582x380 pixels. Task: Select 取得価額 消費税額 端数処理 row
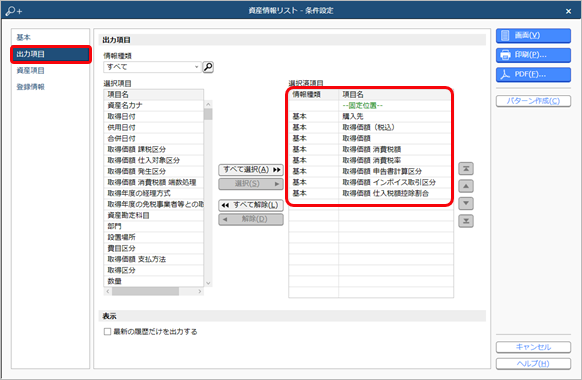point(154,182)
